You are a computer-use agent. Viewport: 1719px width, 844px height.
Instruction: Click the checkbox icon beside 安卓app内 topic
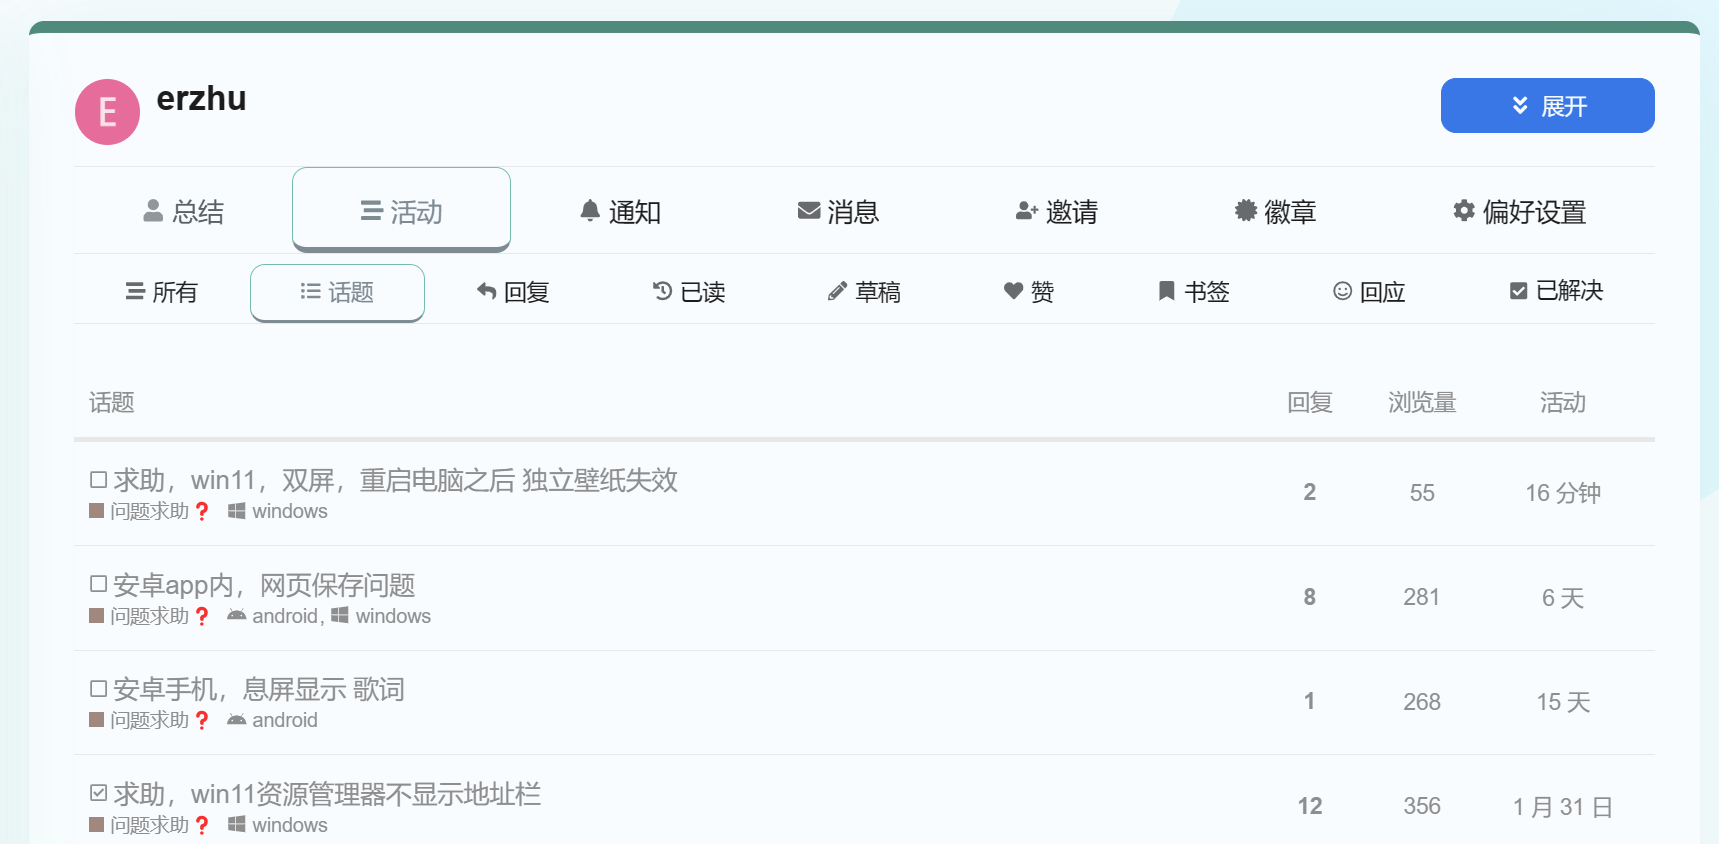[x=98, y=584]
